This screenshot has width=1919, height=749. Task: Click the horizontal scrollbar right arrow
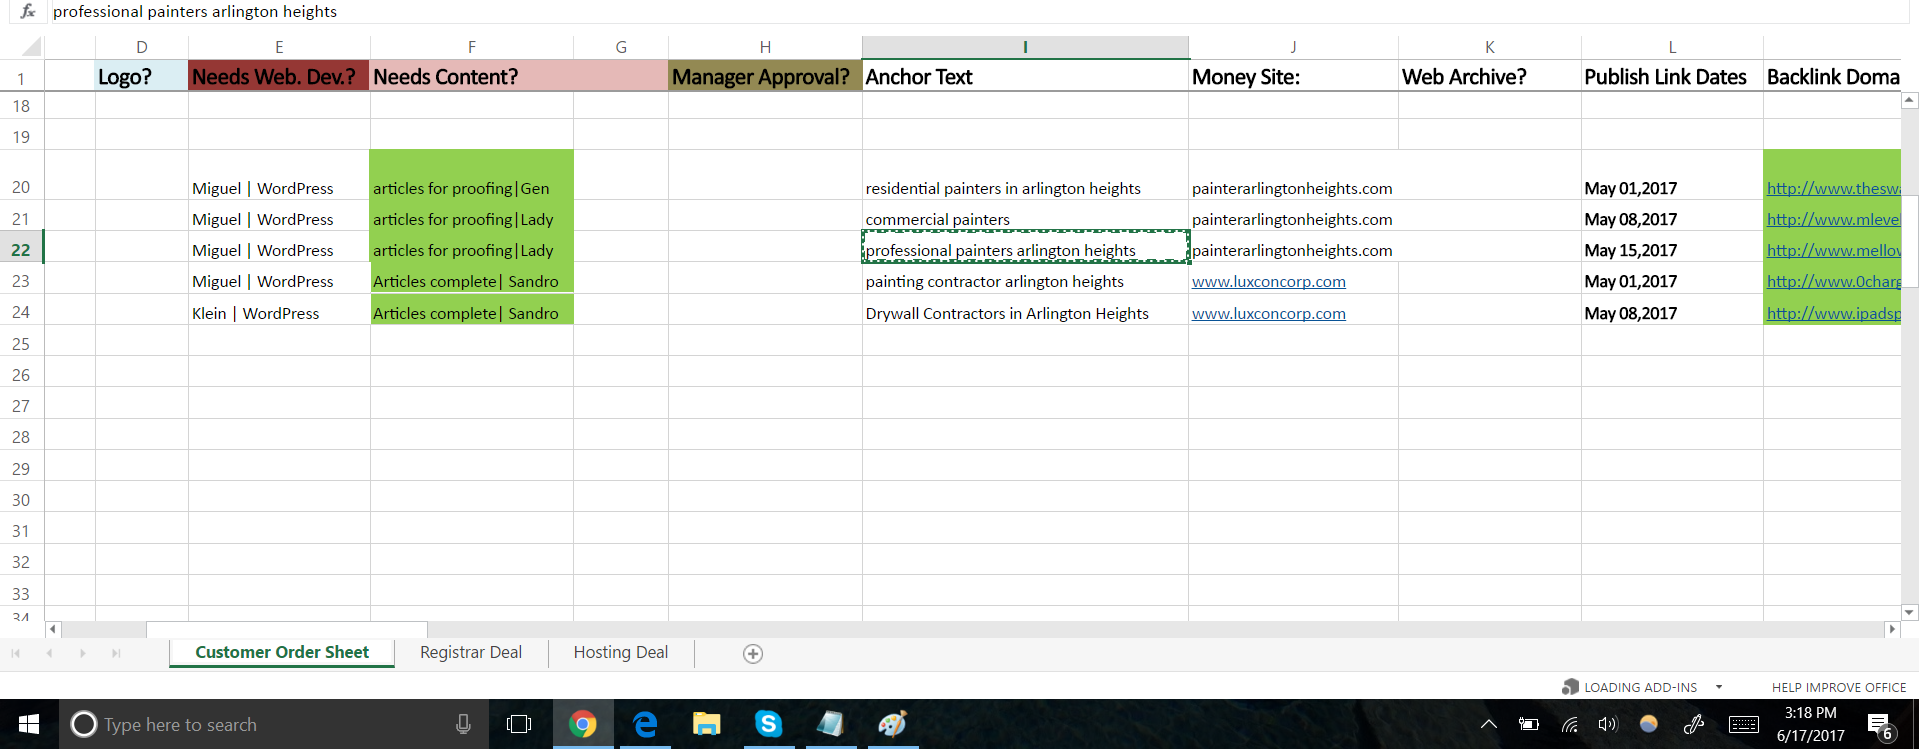(1891, 629)
